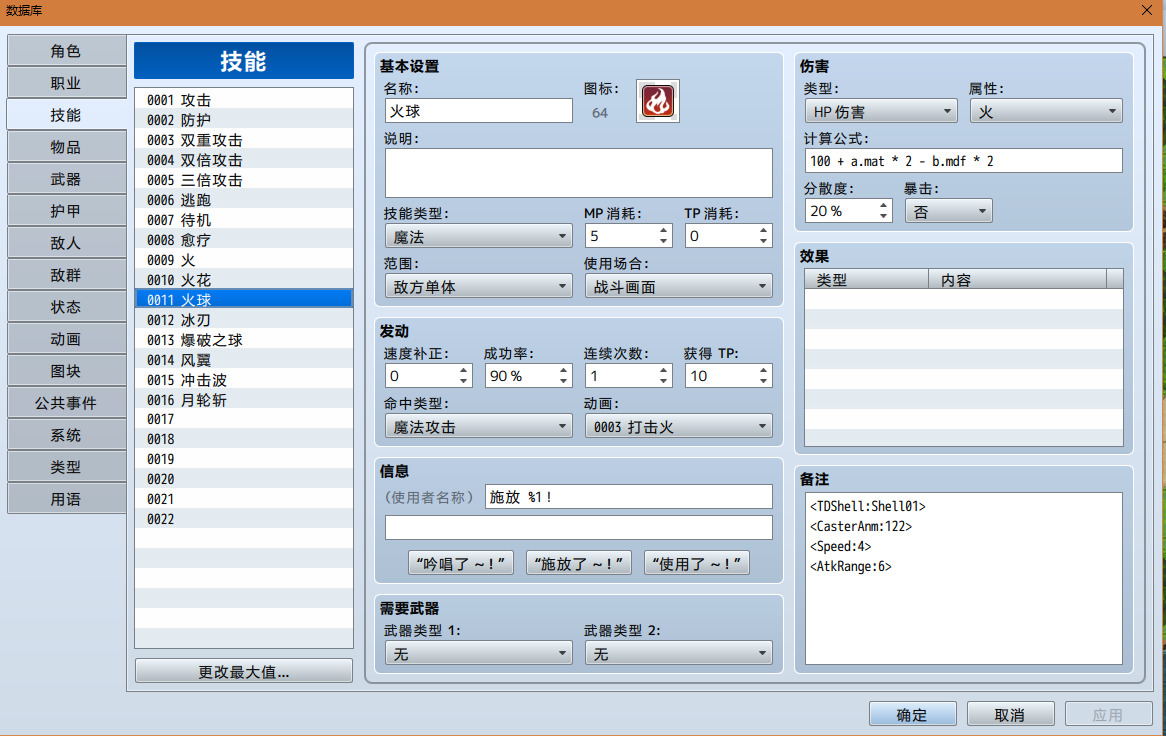Open the 命中类型 dropdown showing 魔法攻击
Screen dimensions: 1166x736
click(478, 426)
